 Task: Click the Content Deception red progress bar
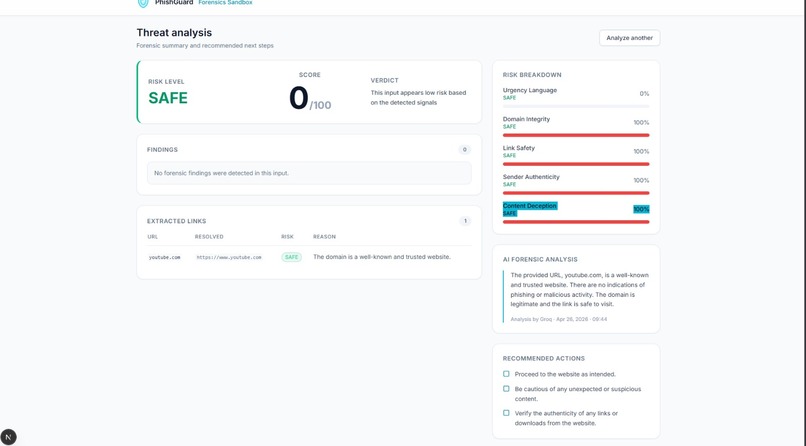576,222
